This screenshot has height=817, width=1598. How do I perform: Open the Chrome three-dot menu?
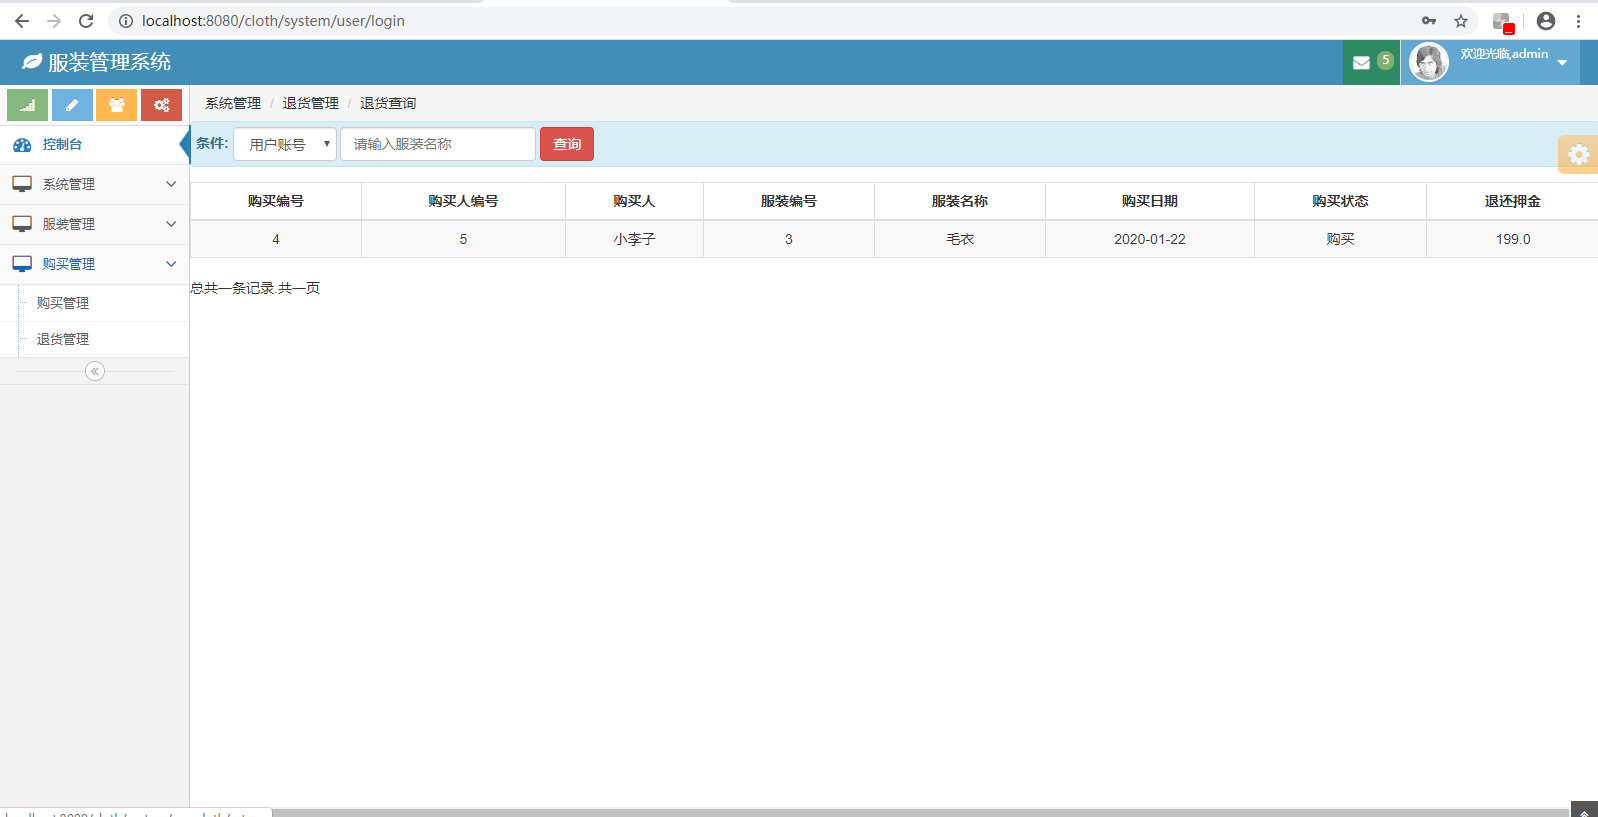pyautogui.click(x=1579, y=21)
